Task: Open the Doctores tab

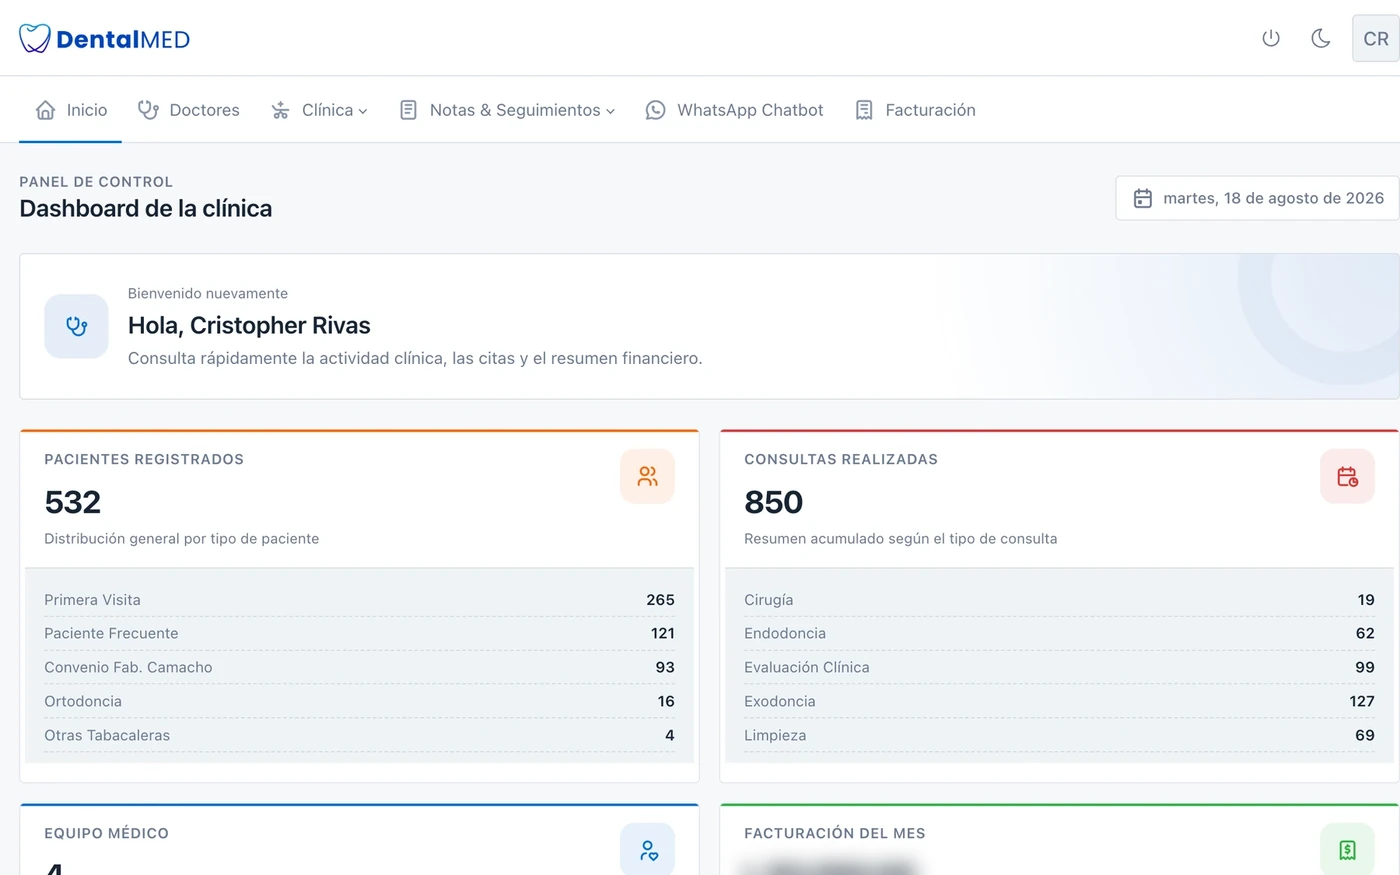Action: 189,110
